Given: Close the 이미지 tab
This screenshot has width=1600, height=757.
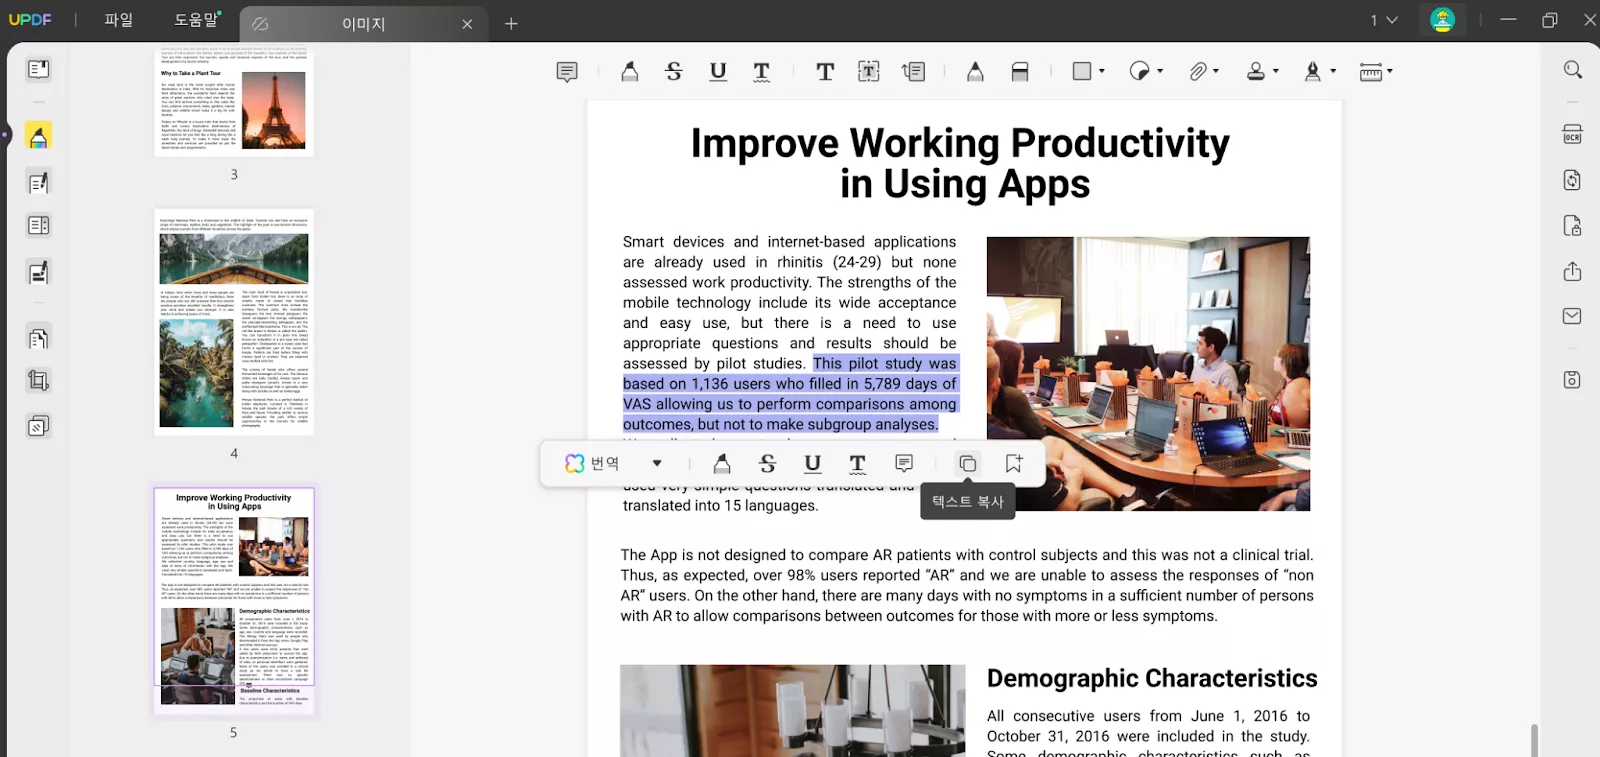Looking at the screenshot, I should coord(467,24).
